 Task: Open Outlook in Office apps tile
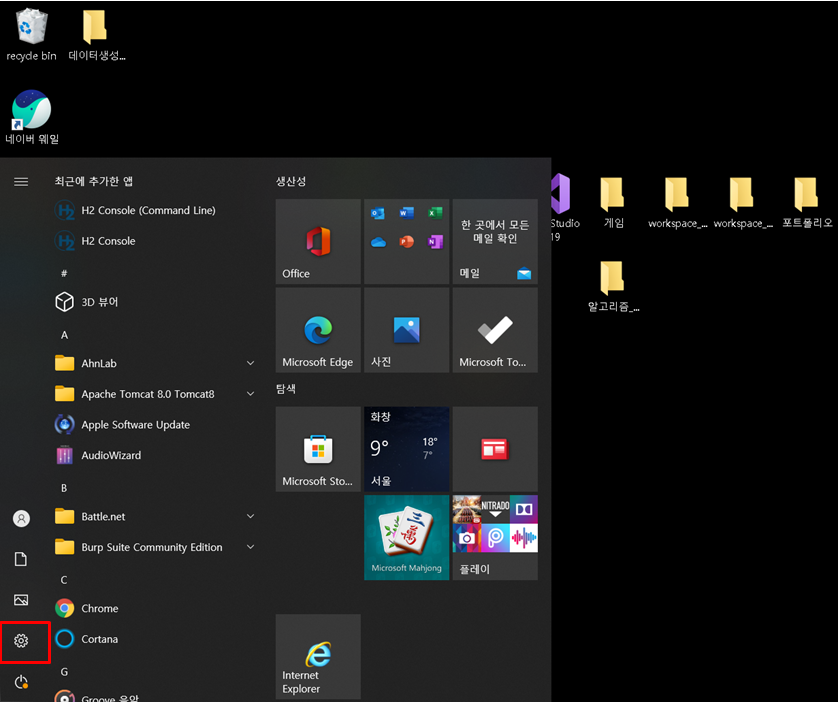coord(378,214)
